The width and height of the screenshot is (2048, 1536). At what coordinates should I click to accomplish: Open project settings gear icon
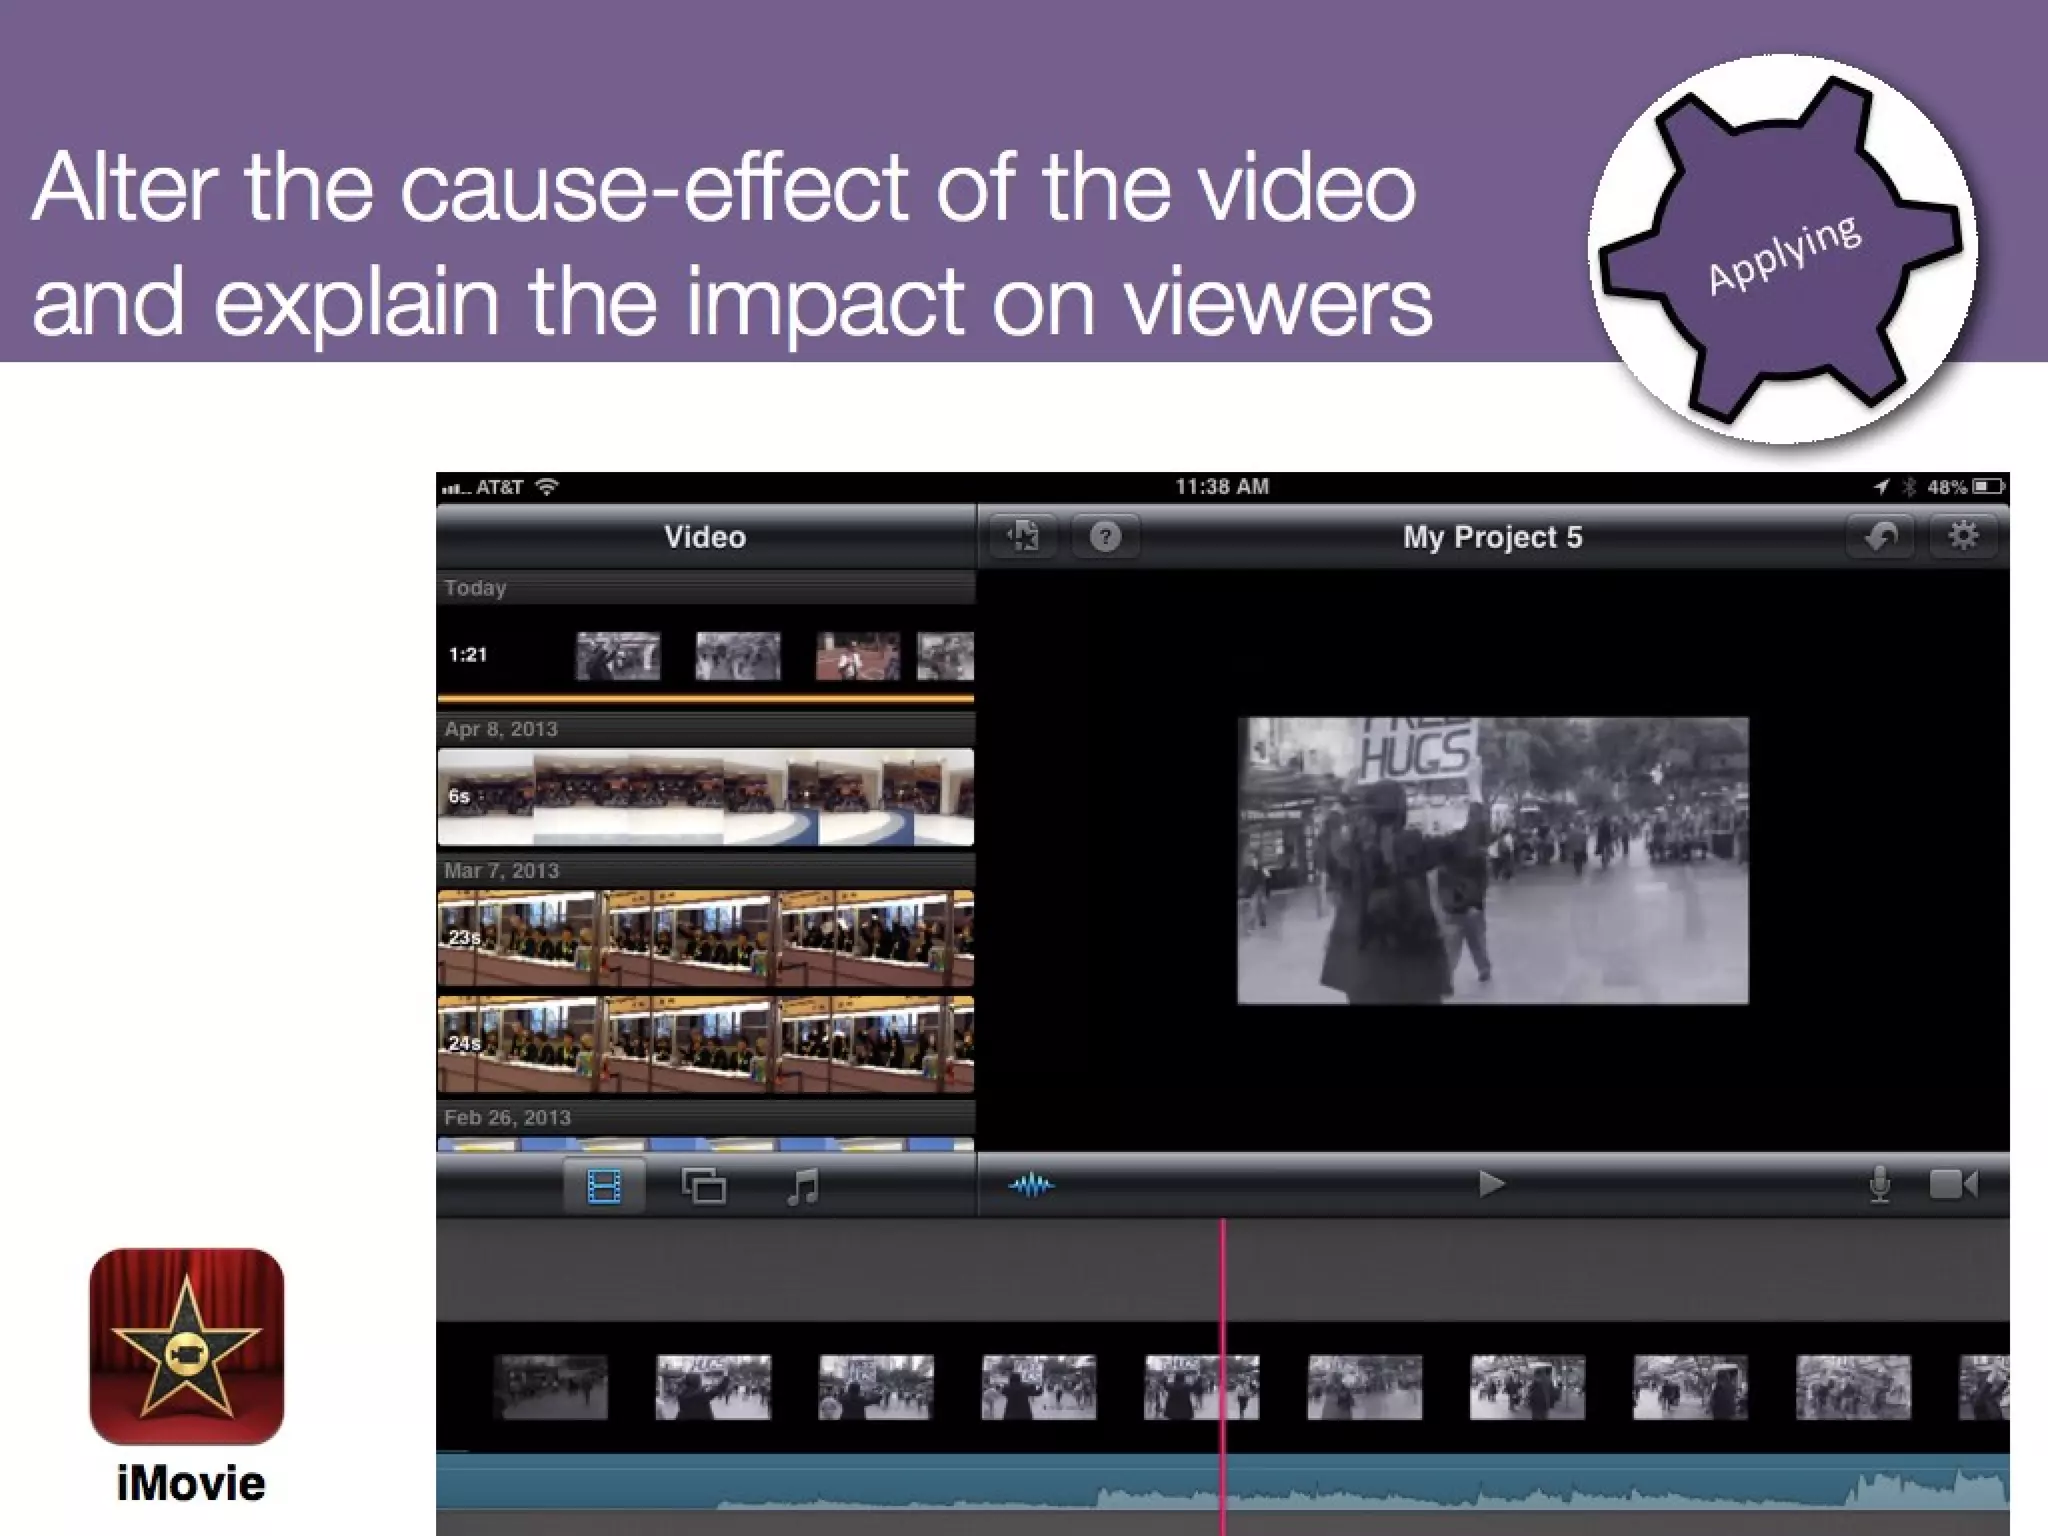[x=1964, y=537]
